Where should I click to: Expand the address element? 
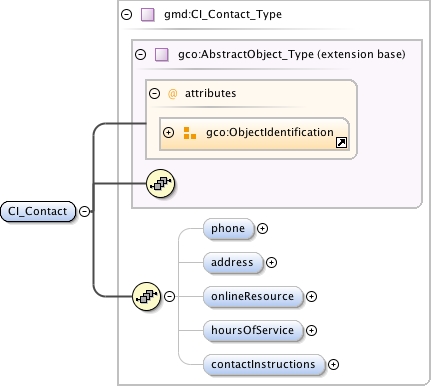coord(271,263)
